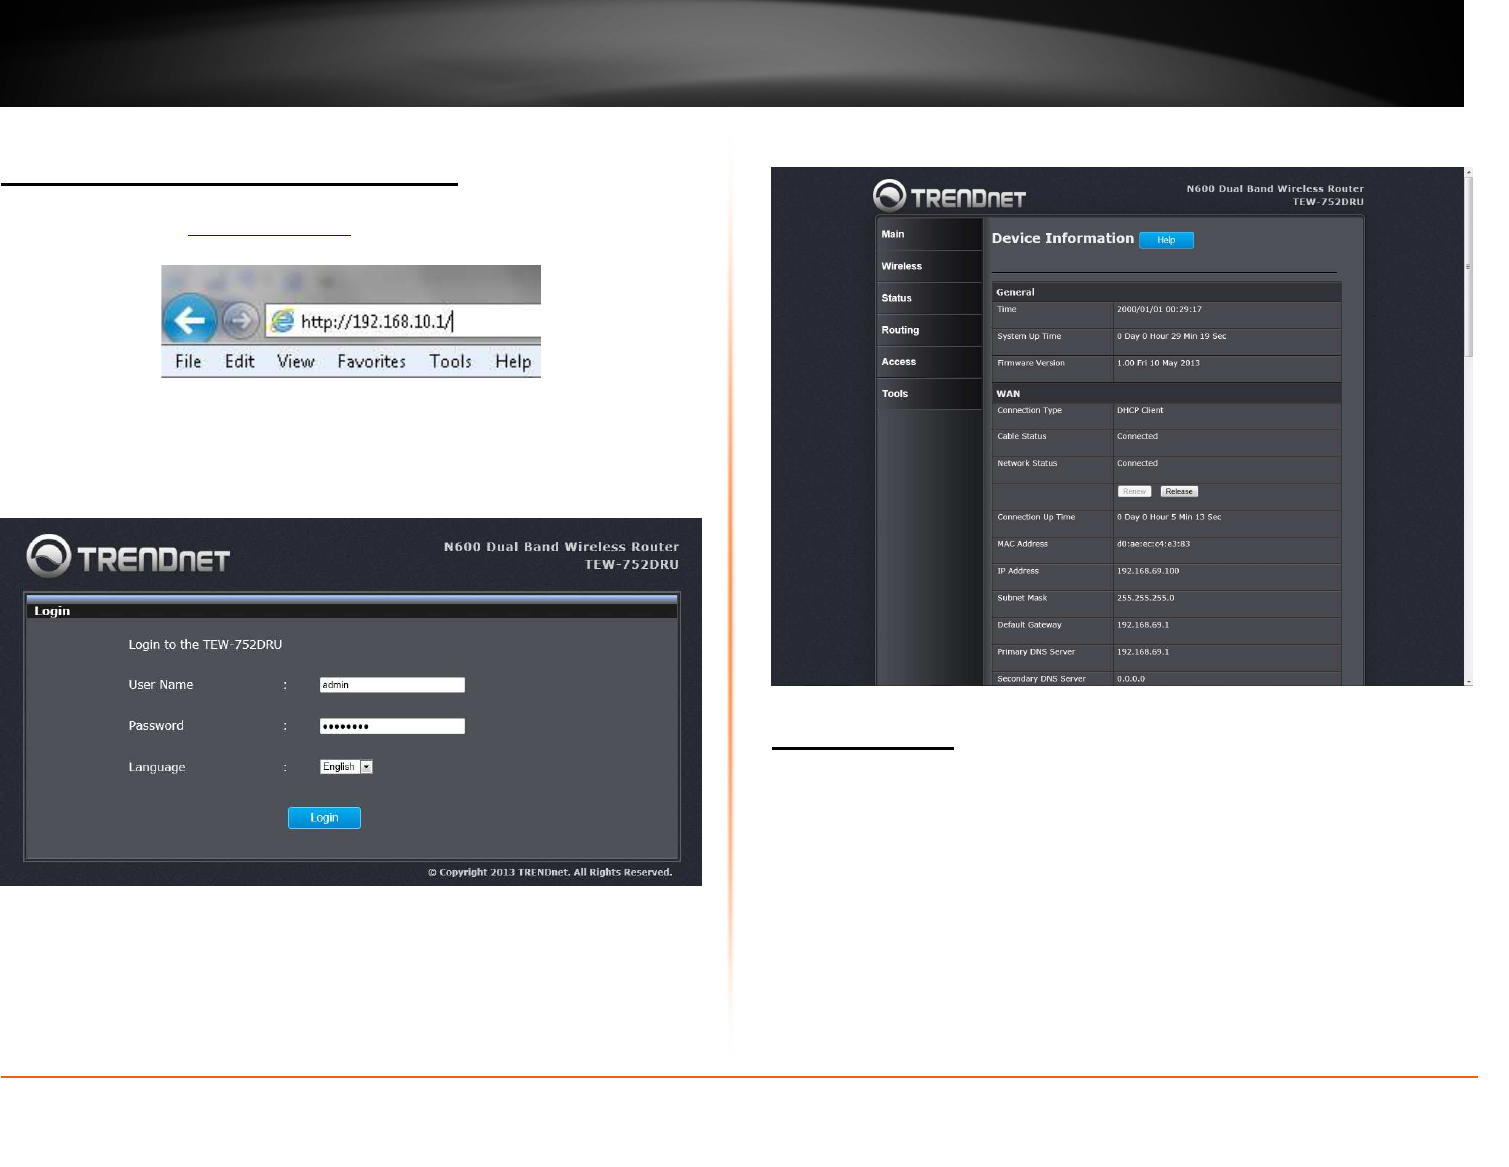Click the Primary DNS Server label
This screenshot has width=1509, height=1167.
[1036, 652]
